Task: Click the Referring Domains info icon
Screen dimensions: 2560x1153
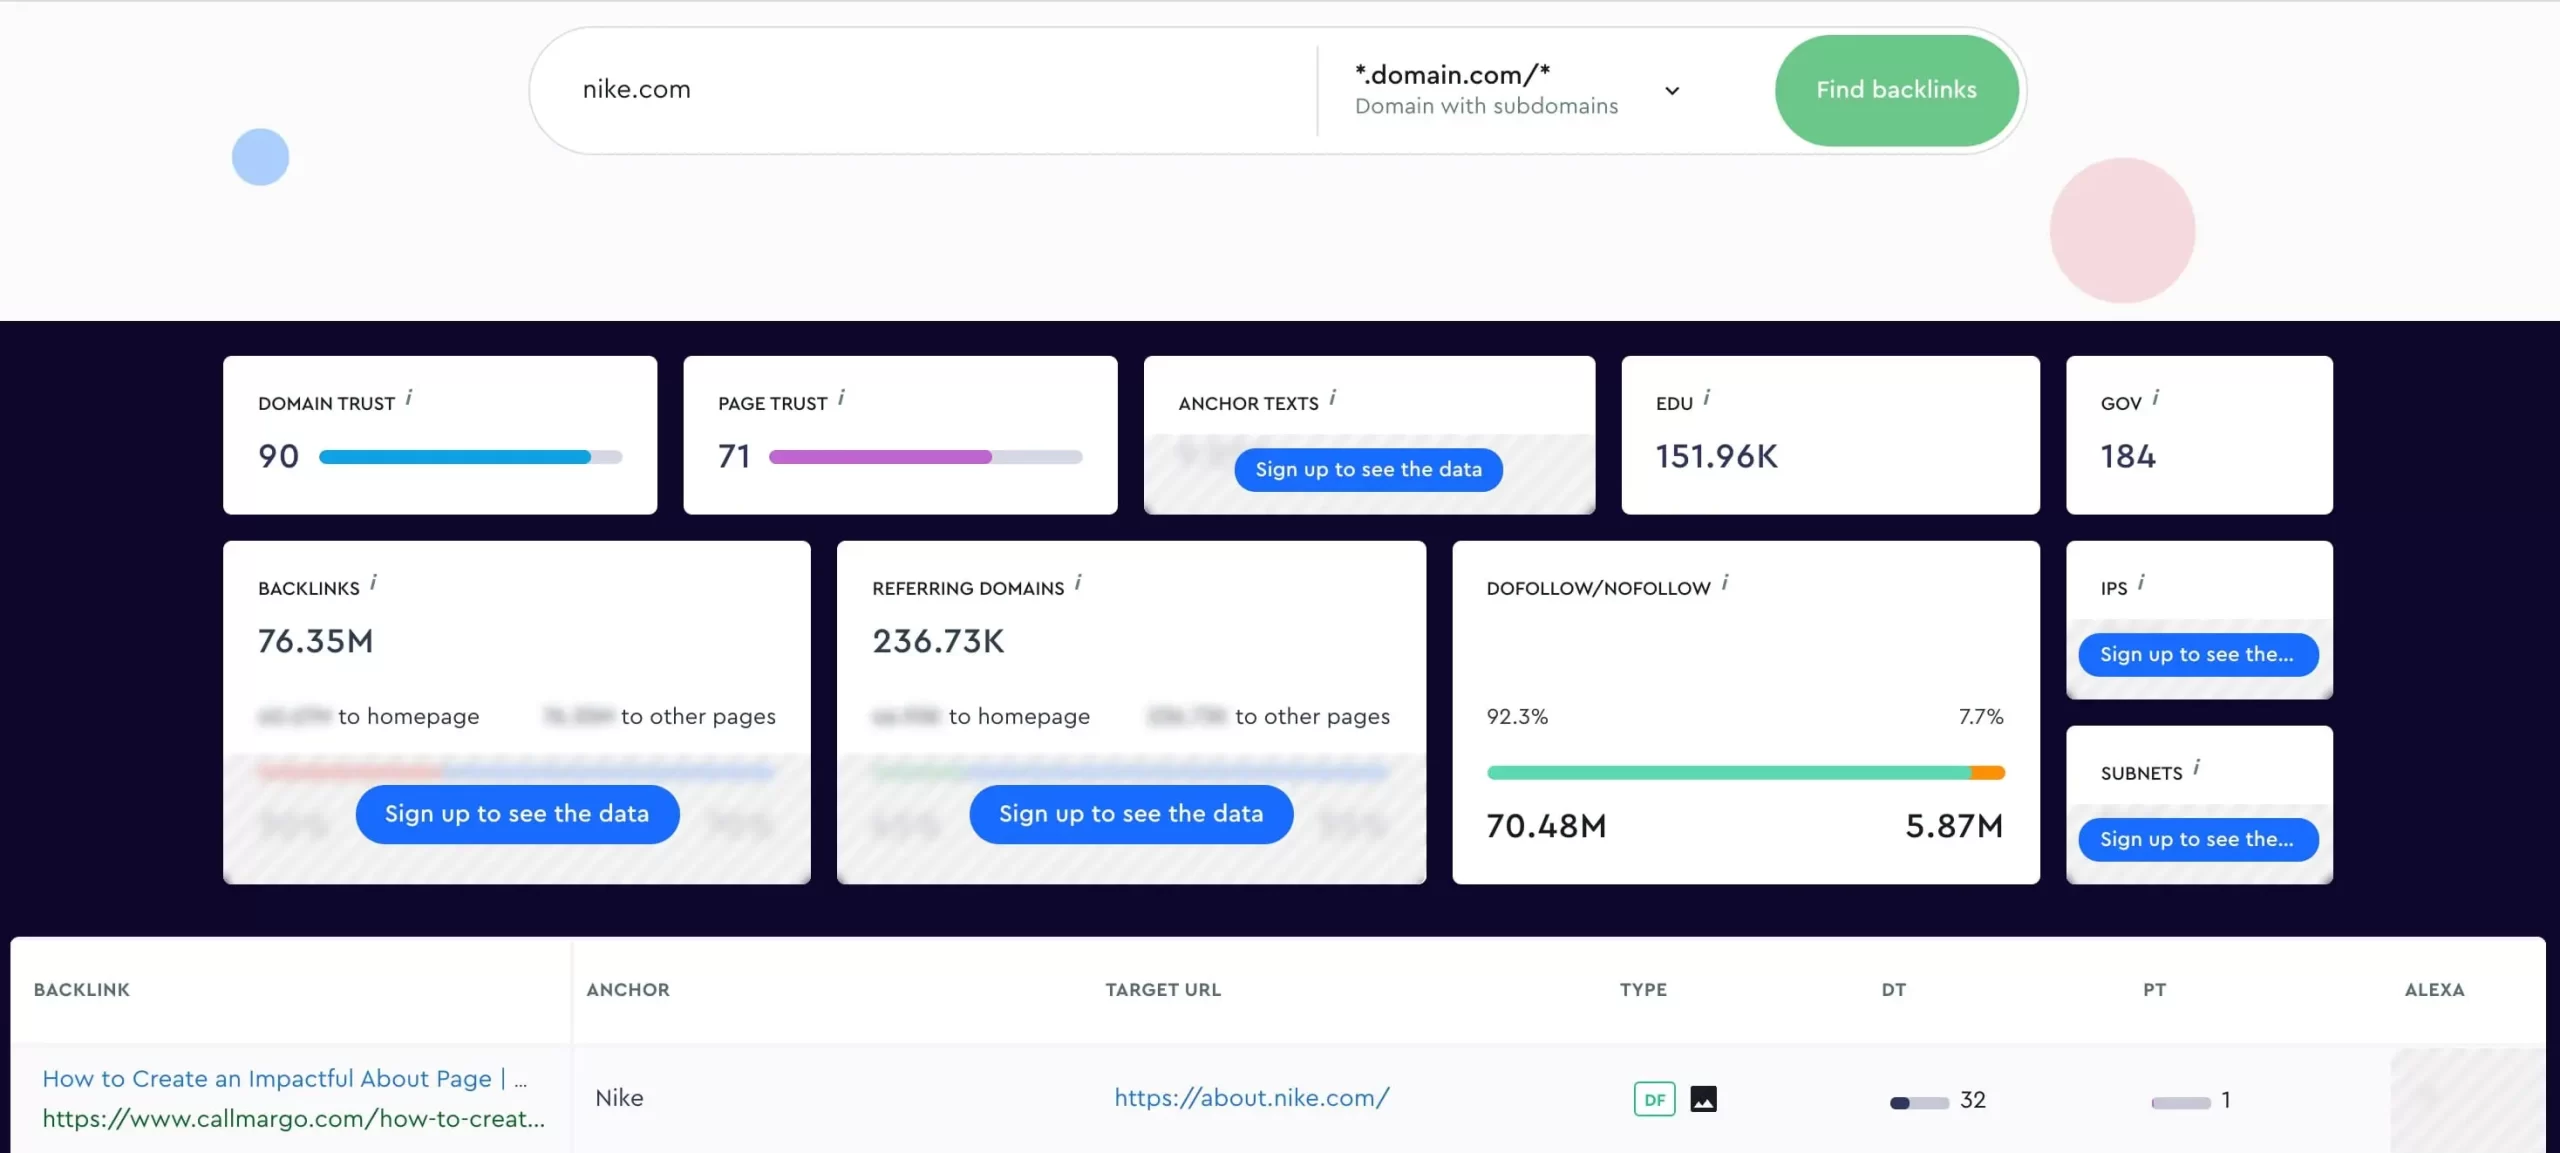Action: [1078, 583]
